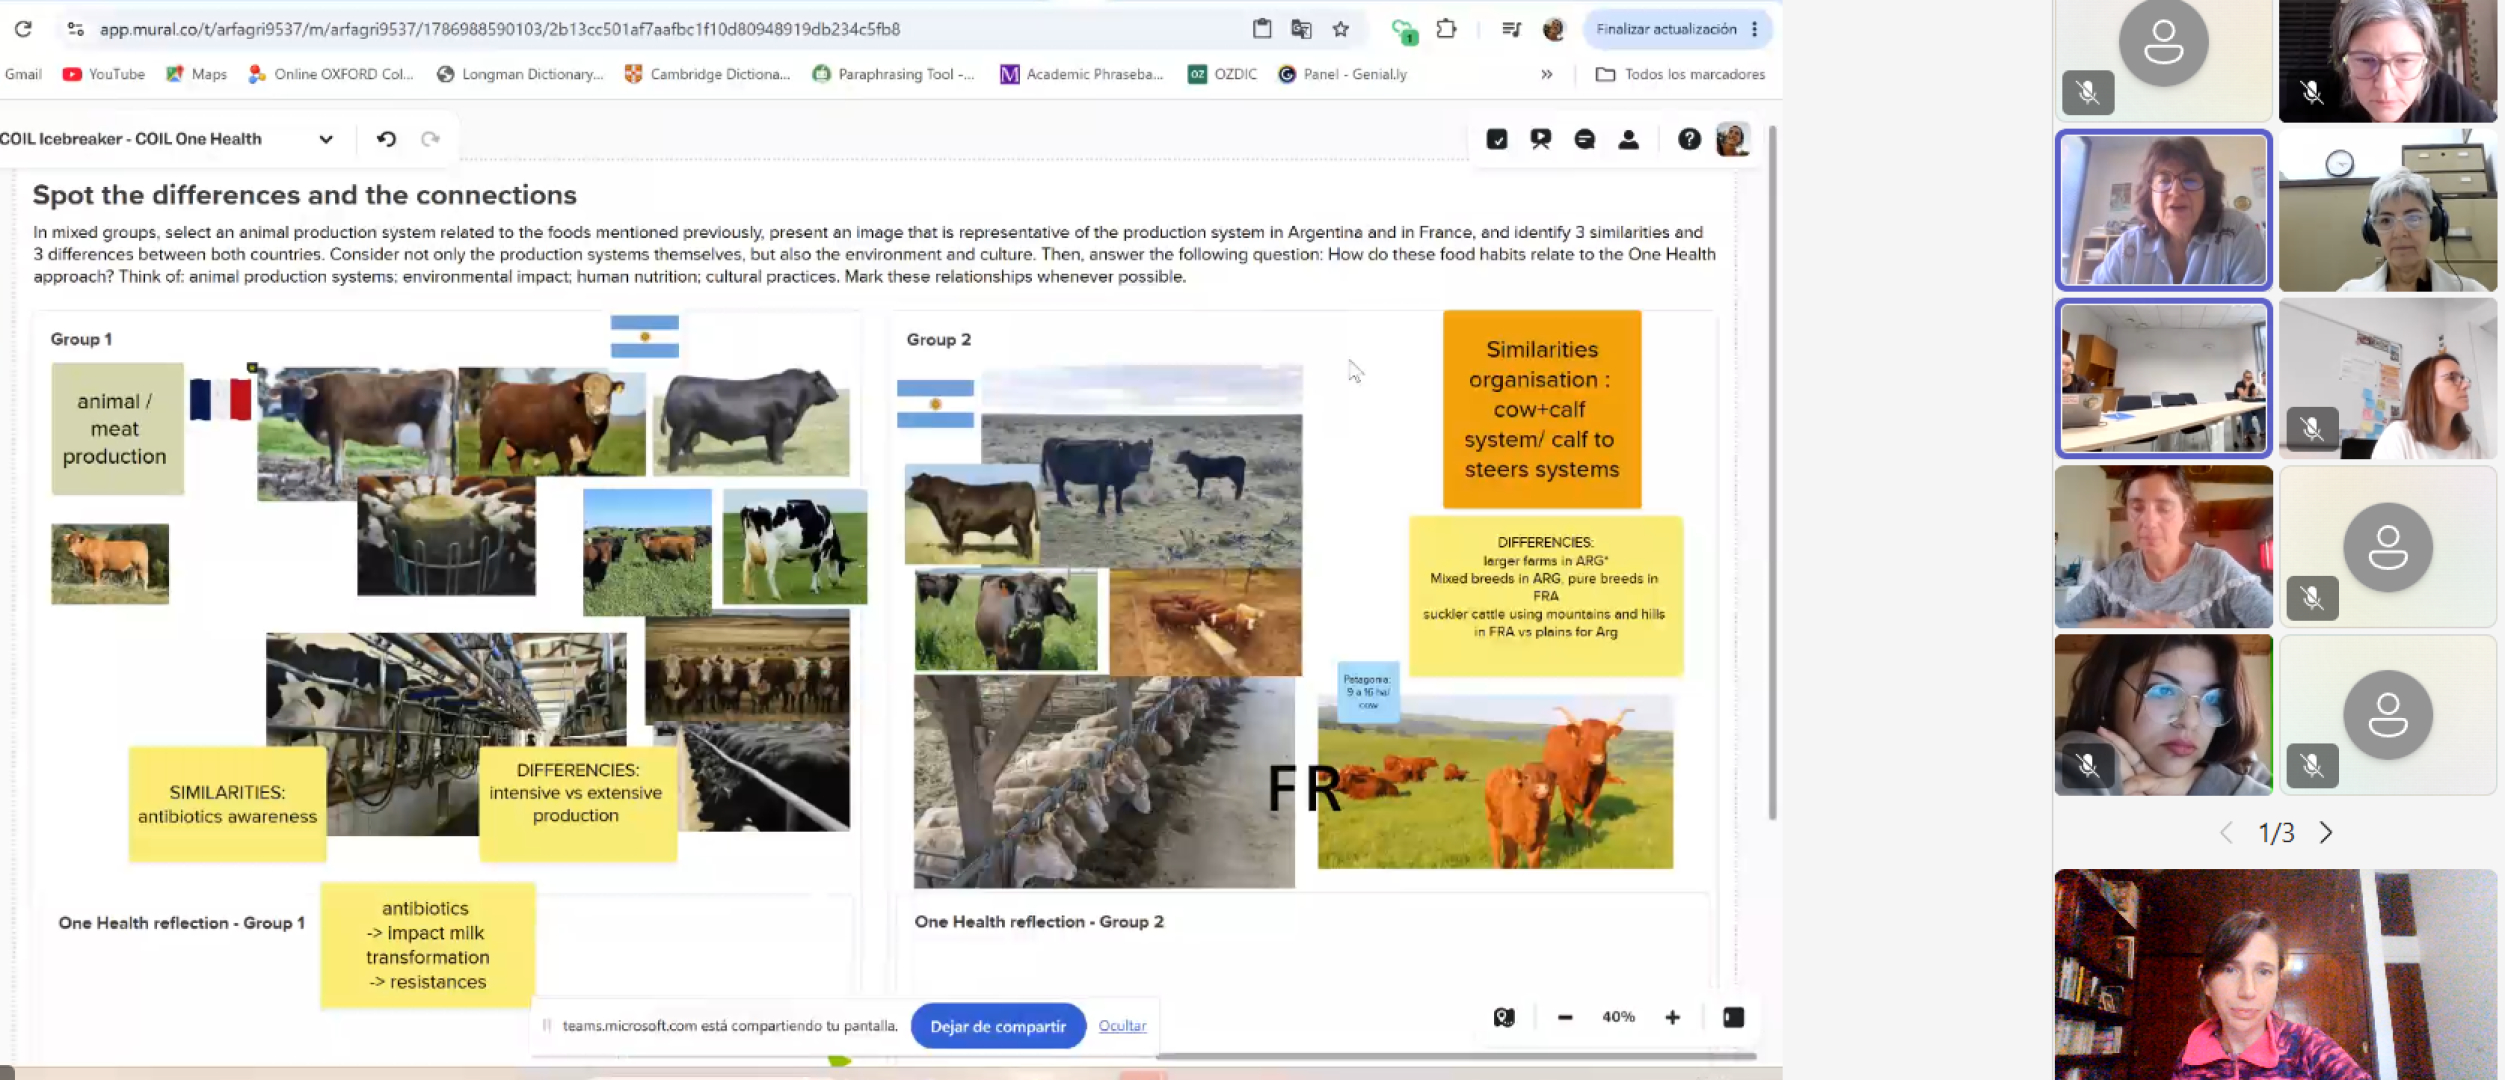The height and width of the screenshot is (1080, 2505).
Task: Open the Mural help question mark
Action: click(x=1689, y=139)
